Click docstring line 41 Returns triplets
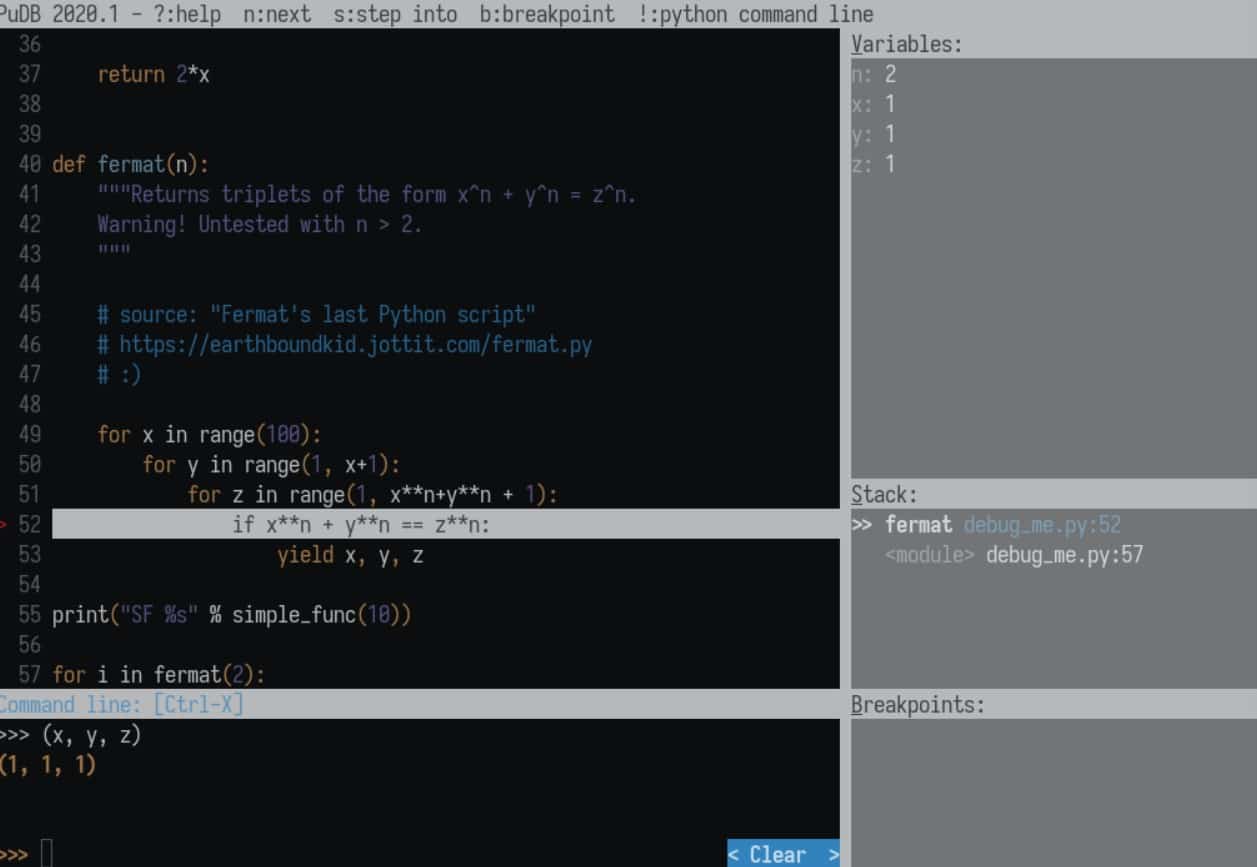 367,194
